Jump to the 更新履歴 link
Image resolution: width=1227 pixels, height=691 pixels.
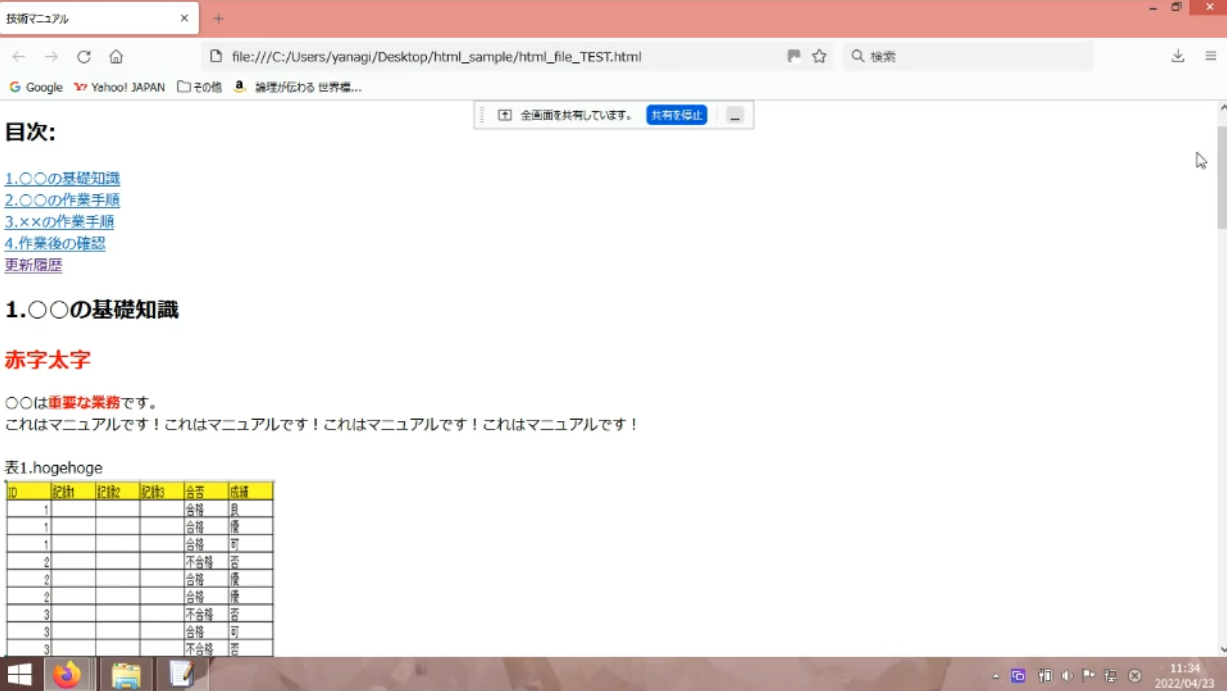[33, 265]
